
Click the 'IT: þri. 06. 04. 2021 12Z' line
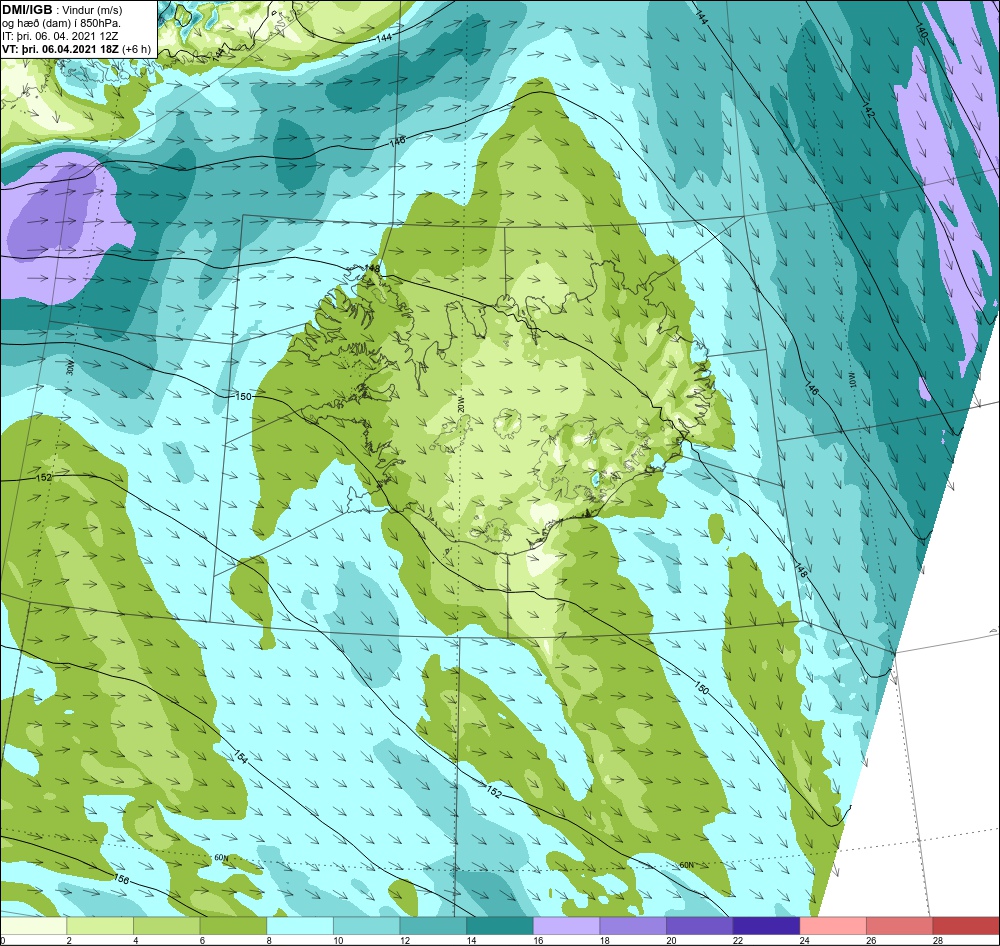[x=60, y=36]
